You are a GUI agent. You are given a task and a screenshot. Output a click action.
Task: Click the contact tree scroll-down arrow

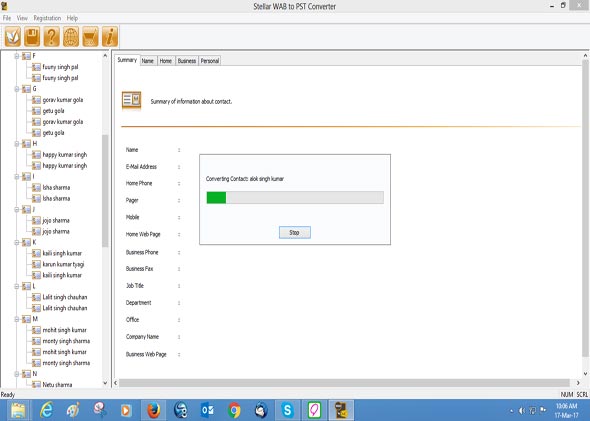pyautogui.click(x=105, y=383)
